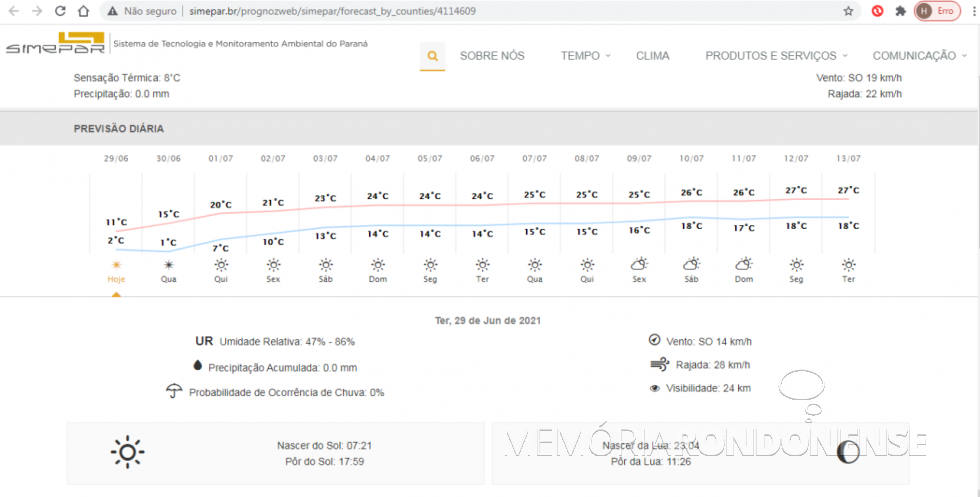Image resolution: width=980 pixels, height=497 pixels.
Task: Expand the PRODUTOS E SERVIÇOS menu
Action: pos(776,56)
